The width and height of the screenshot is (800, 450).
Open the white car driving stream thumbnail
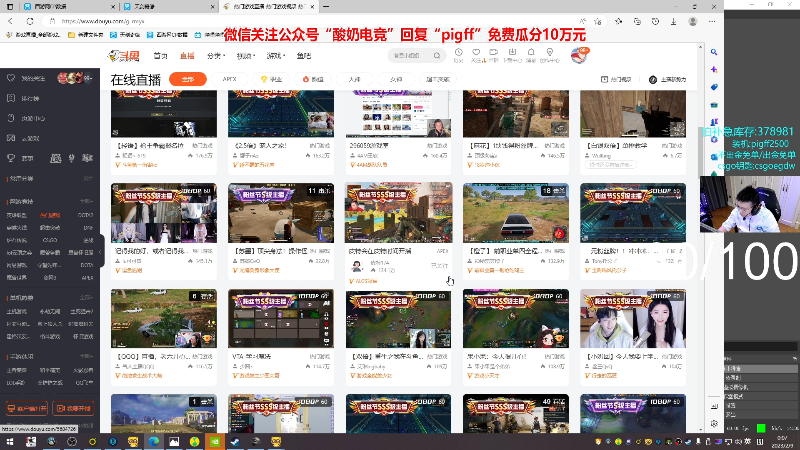tap(516, 213)
